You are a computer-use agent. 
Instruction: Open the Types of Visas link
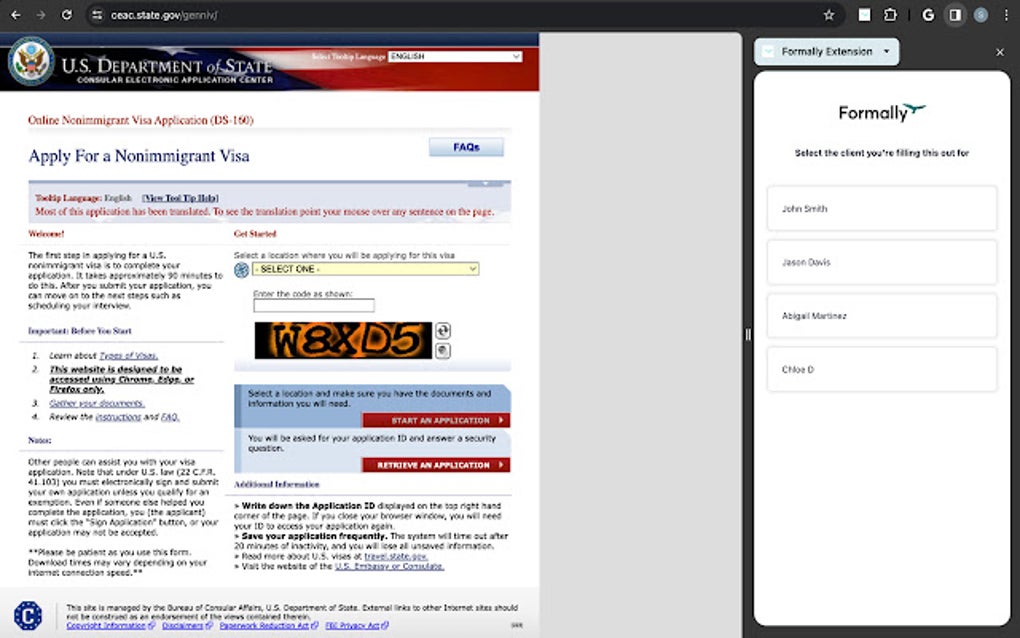coord(128,355)
